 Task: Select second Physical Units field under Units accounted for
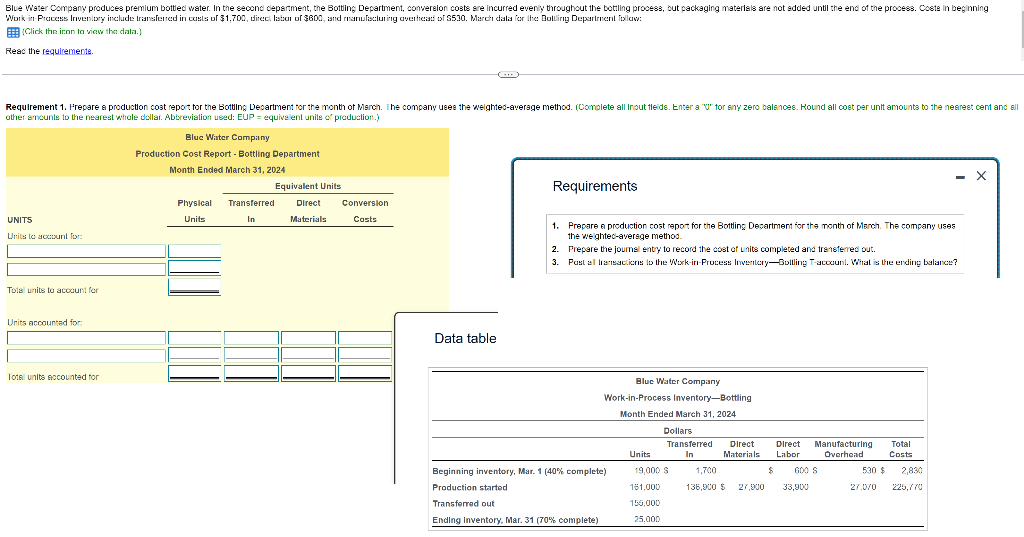tap(195, 355)
